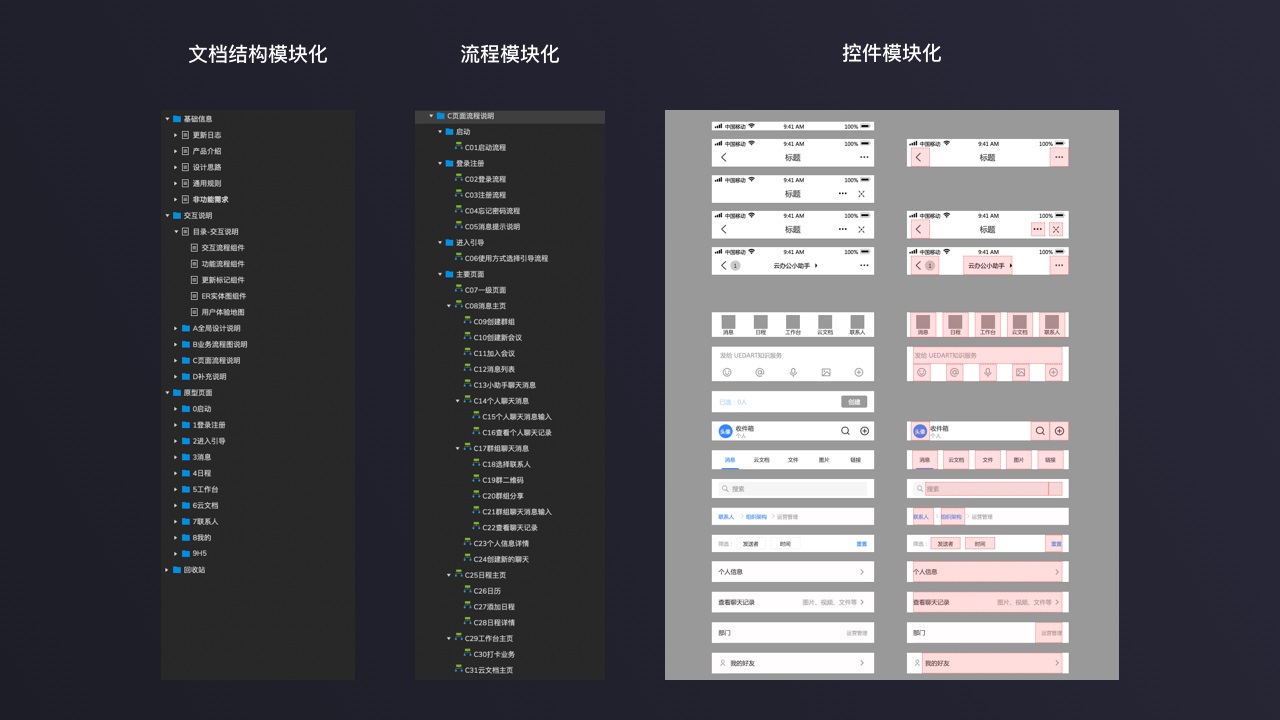Collapse the 基础信息 folder arrow
The height and width of the screenshot is (720, 1280).
point(167,119)
